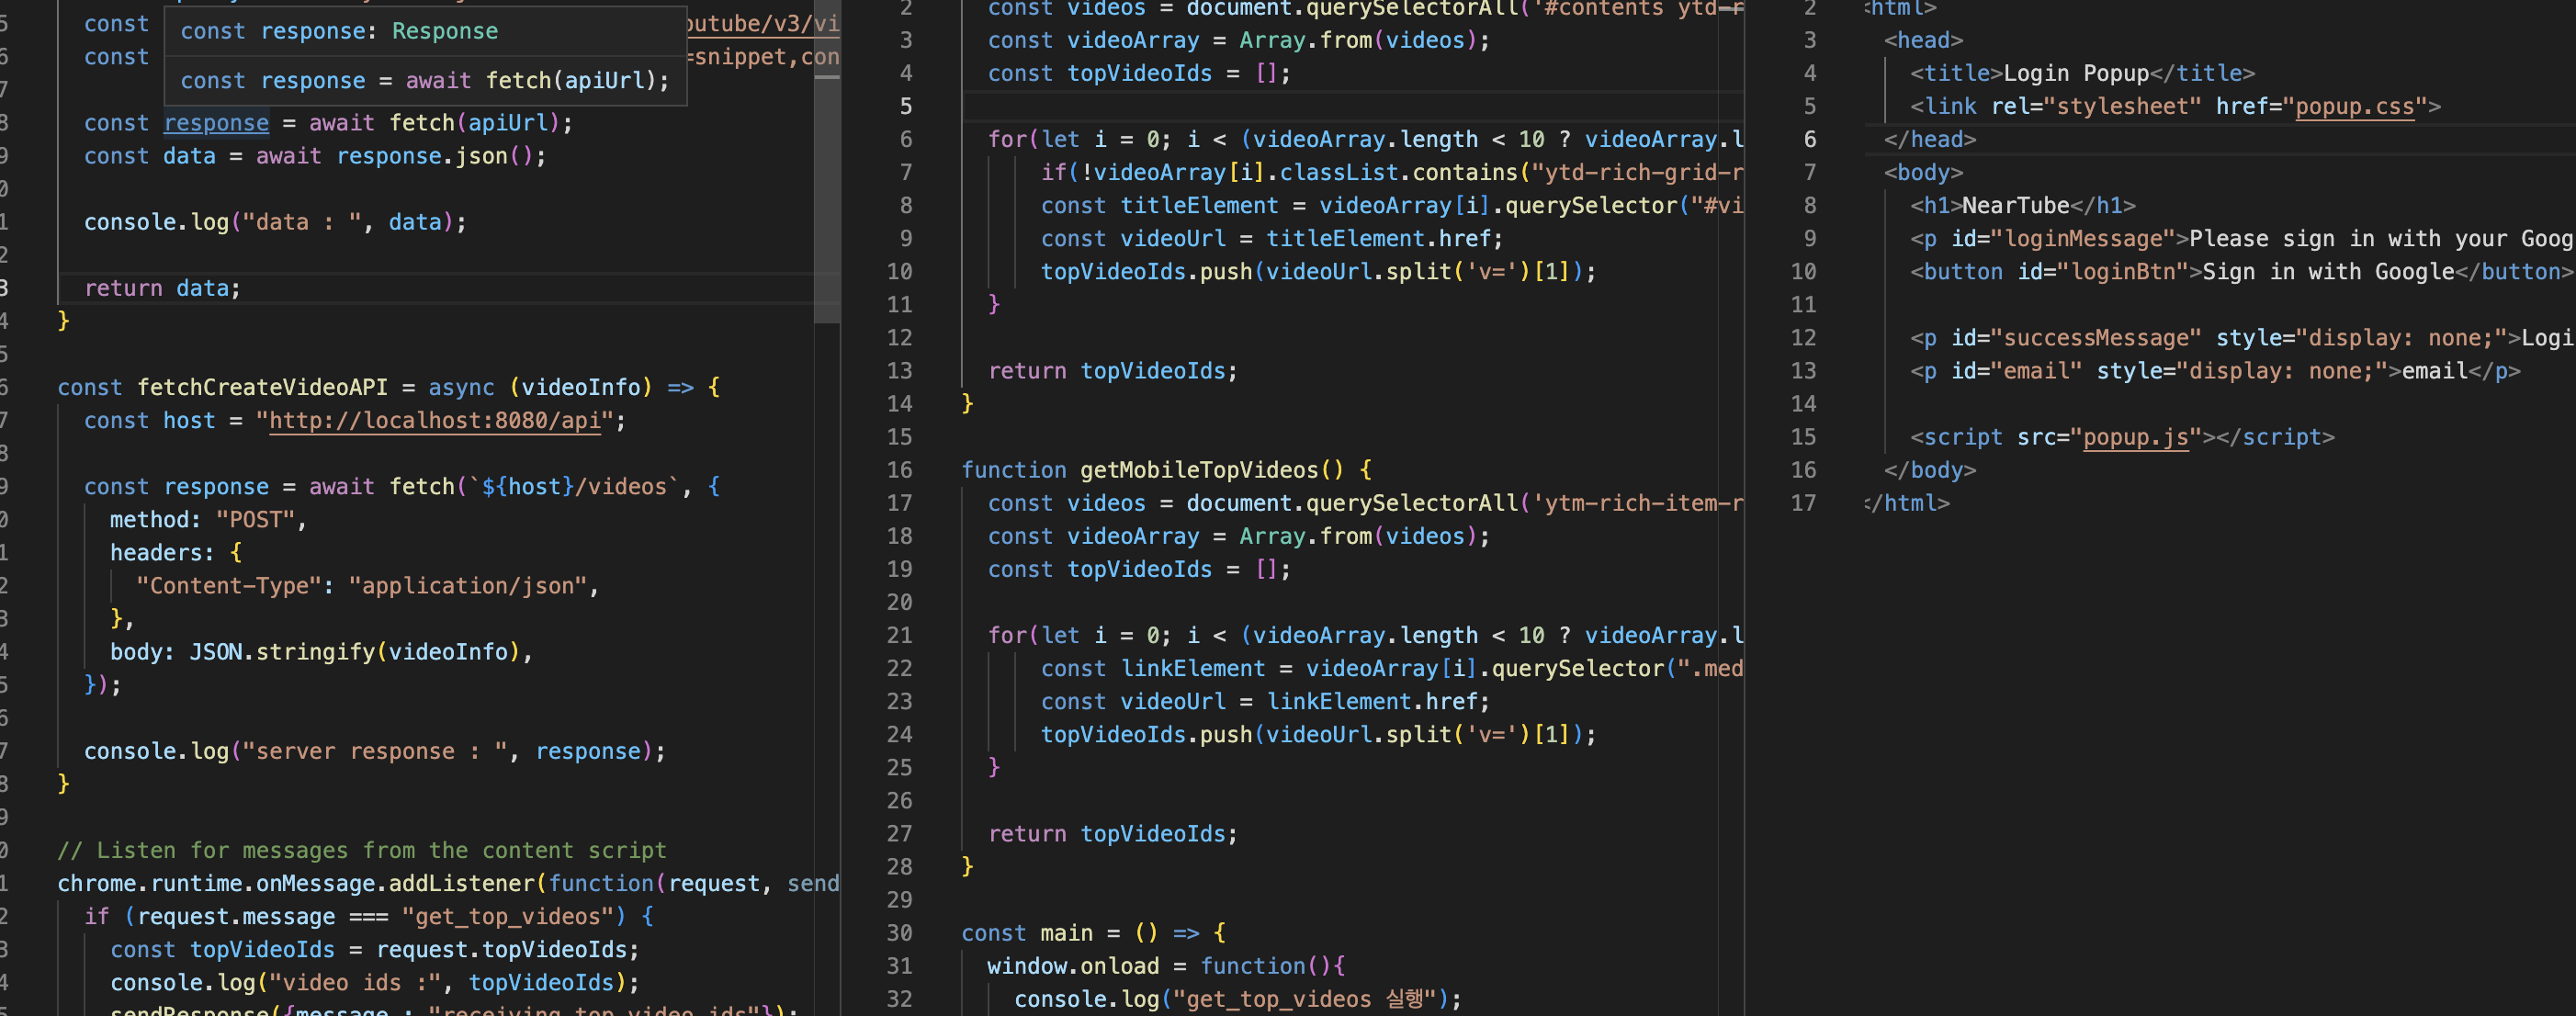Click the getMobileTopVideos function name

click(x=1199, y=470)
